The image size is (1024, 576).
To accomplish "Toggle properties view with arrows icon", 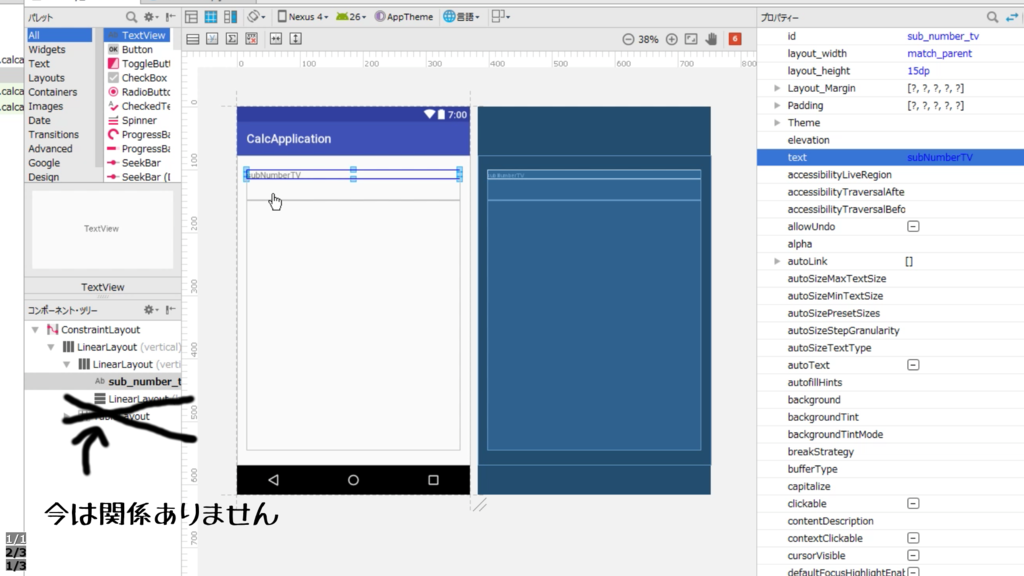I will (1012, 18).
